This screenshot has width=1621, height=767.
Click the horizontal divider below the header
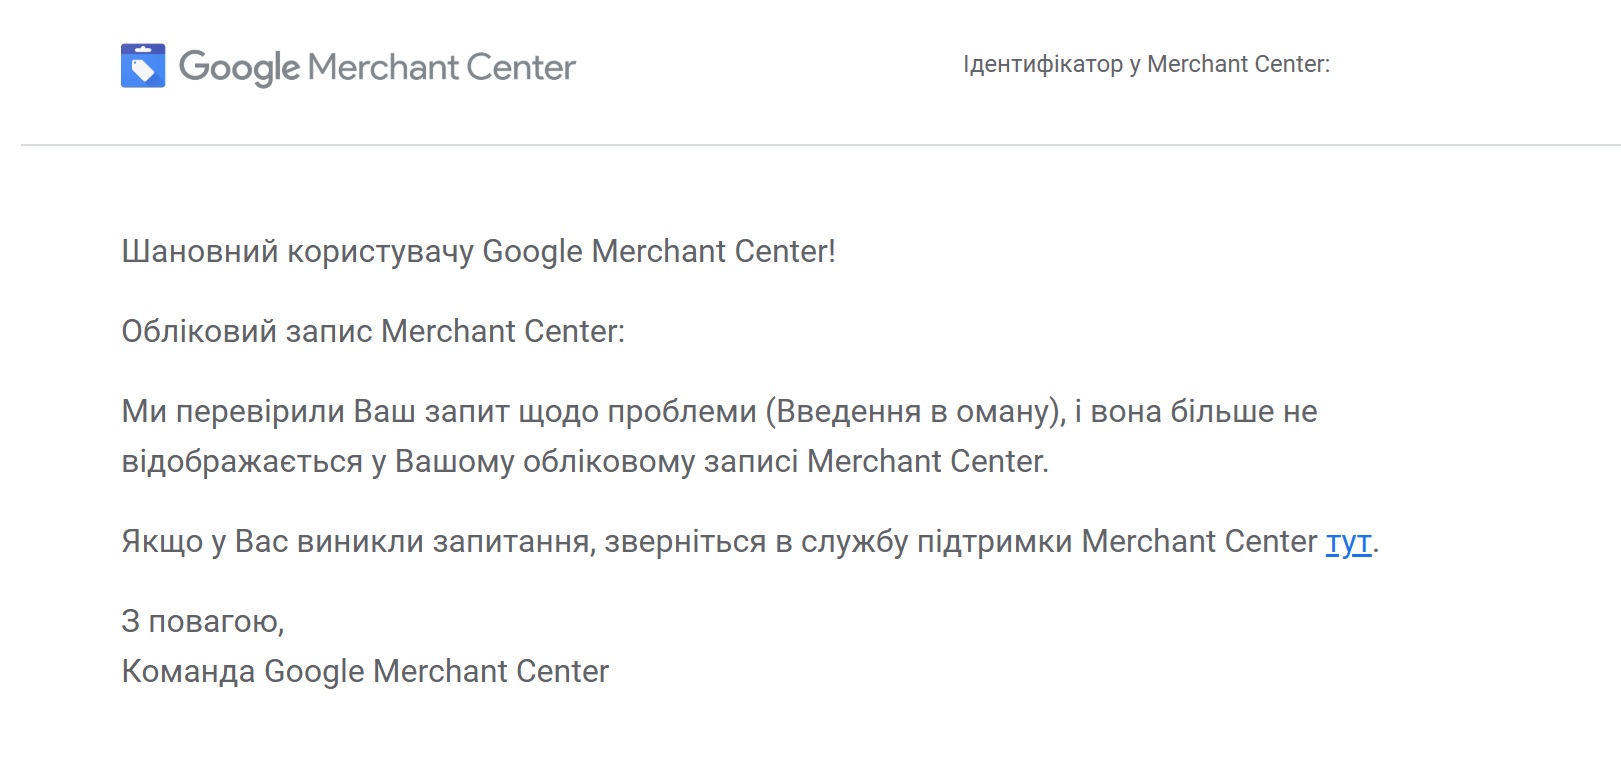[x=820, y=145]
